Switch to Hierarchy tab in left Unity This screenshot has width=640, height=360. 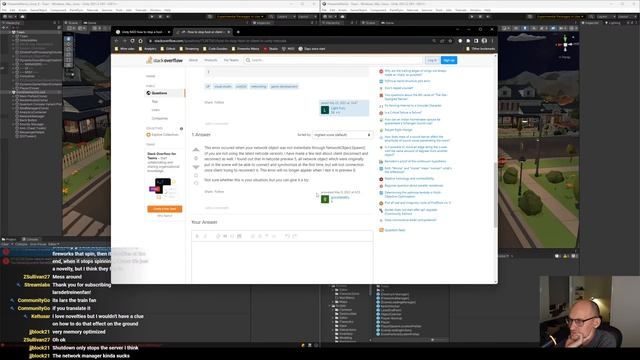coord(13,23)
